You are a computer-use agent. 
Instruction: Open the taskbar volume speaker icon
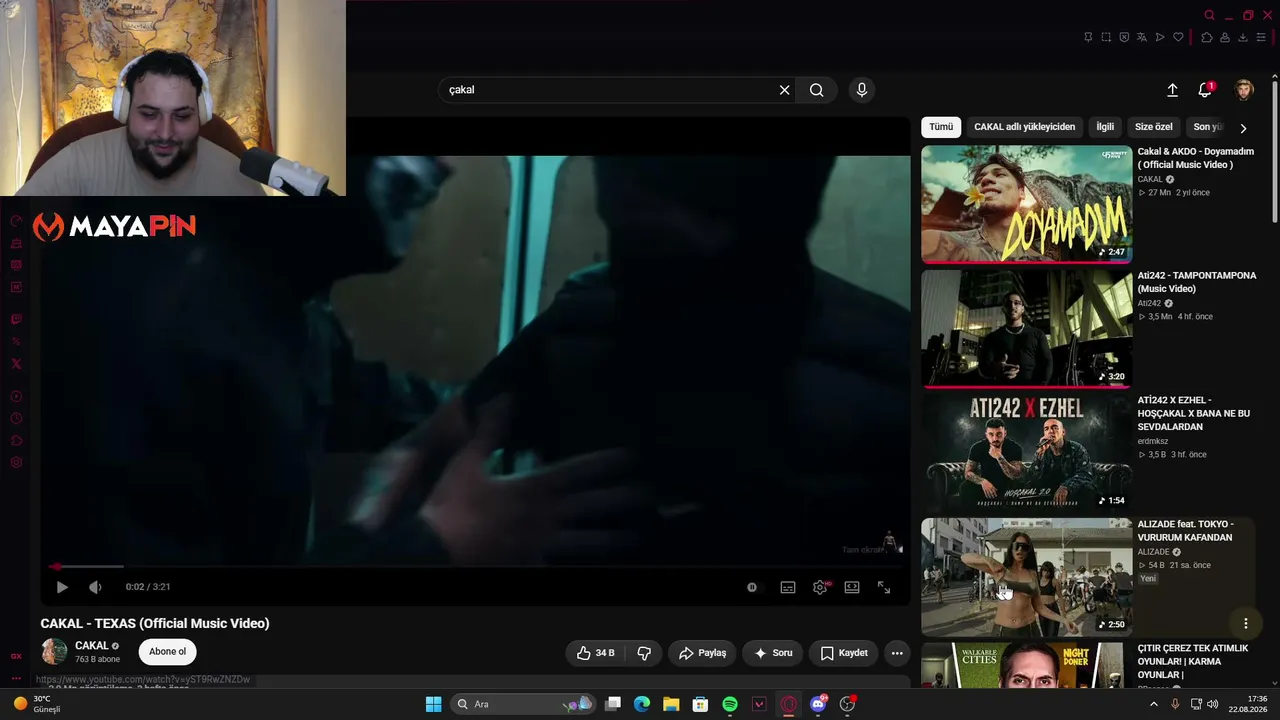click(1212, 704)
